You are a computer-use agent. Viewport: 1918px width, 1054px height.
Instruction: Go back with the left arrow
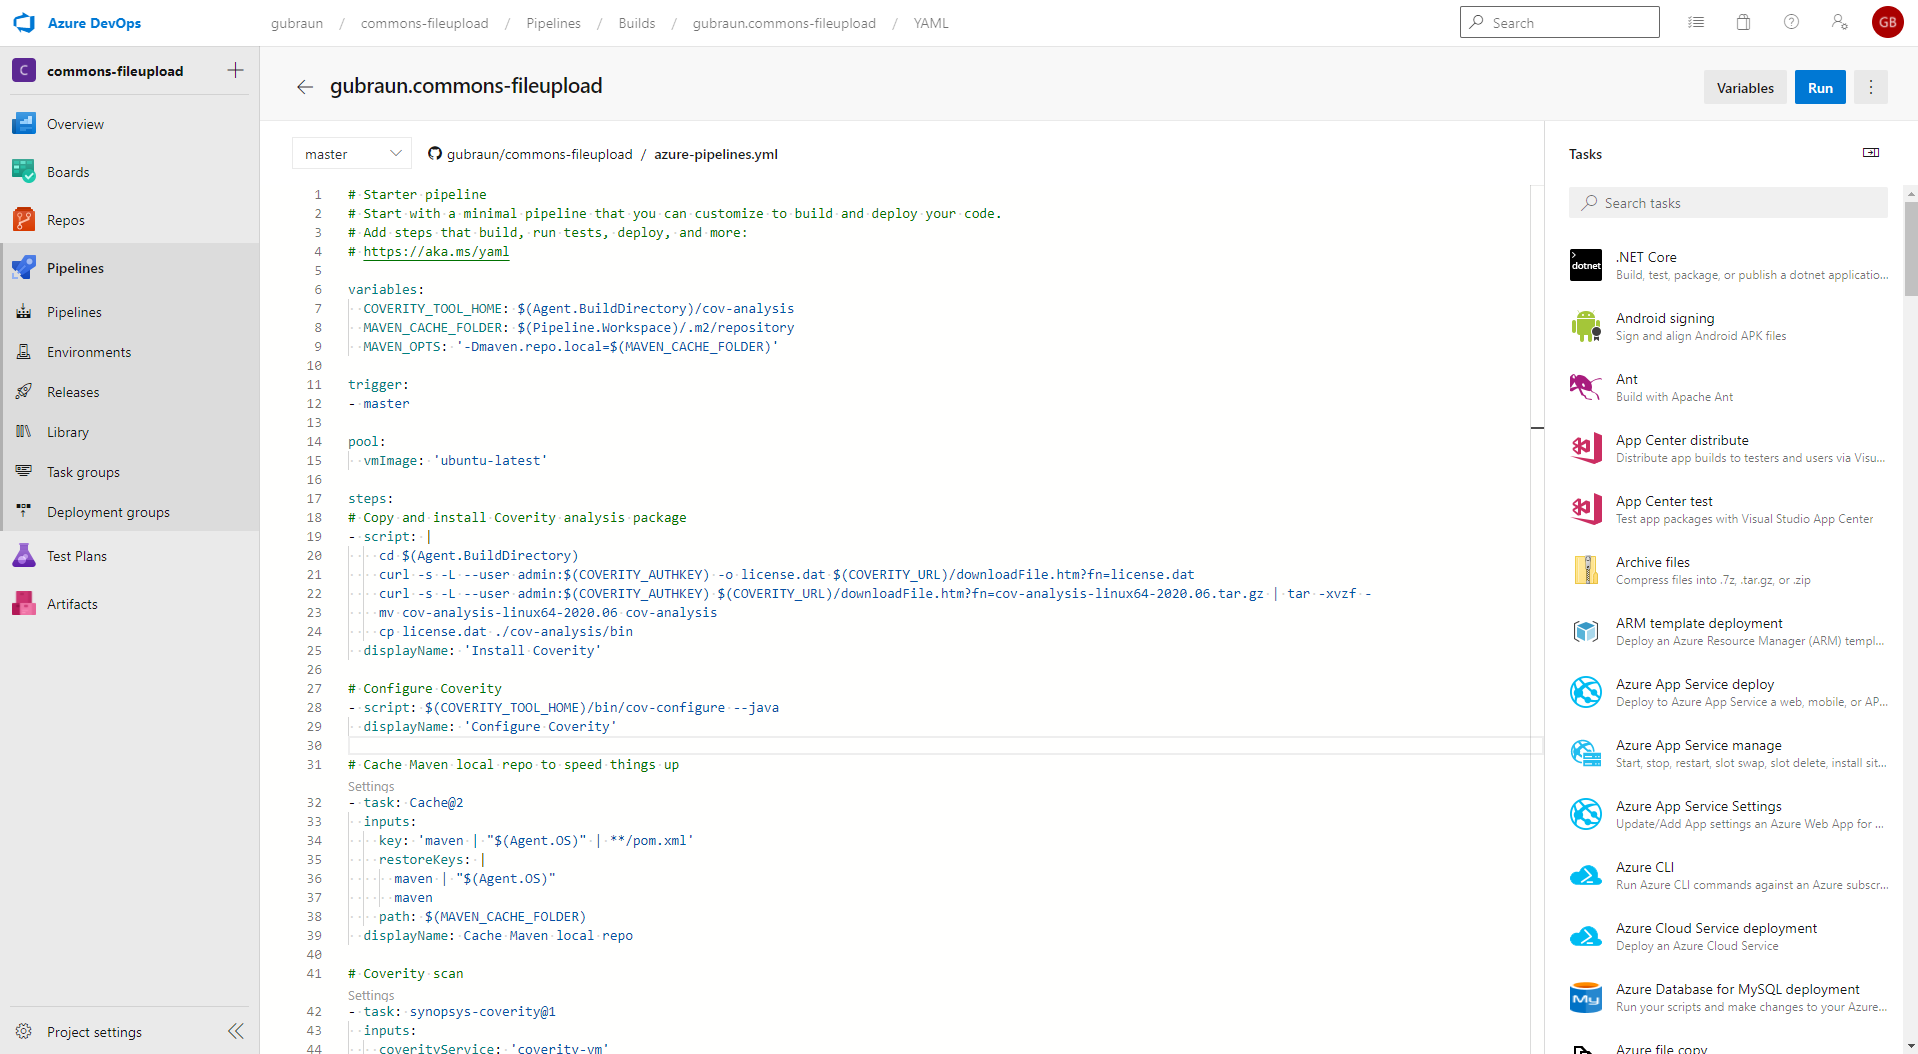tap(305, 87)
